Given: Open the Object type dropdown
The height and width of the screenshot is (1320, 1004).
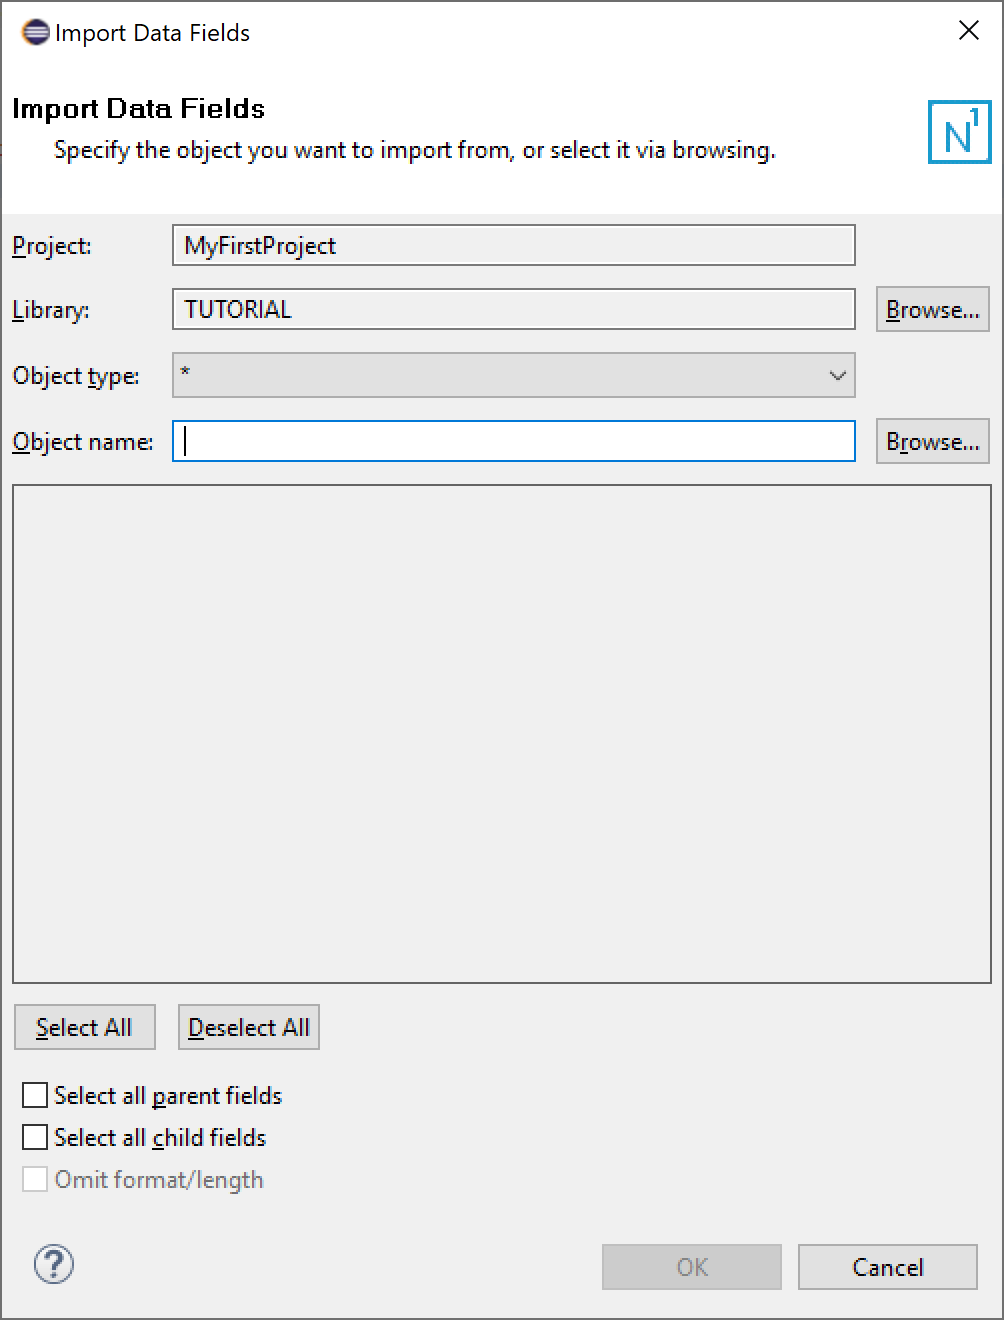Looking at the screenshot, I should click(x=513, y=375).
